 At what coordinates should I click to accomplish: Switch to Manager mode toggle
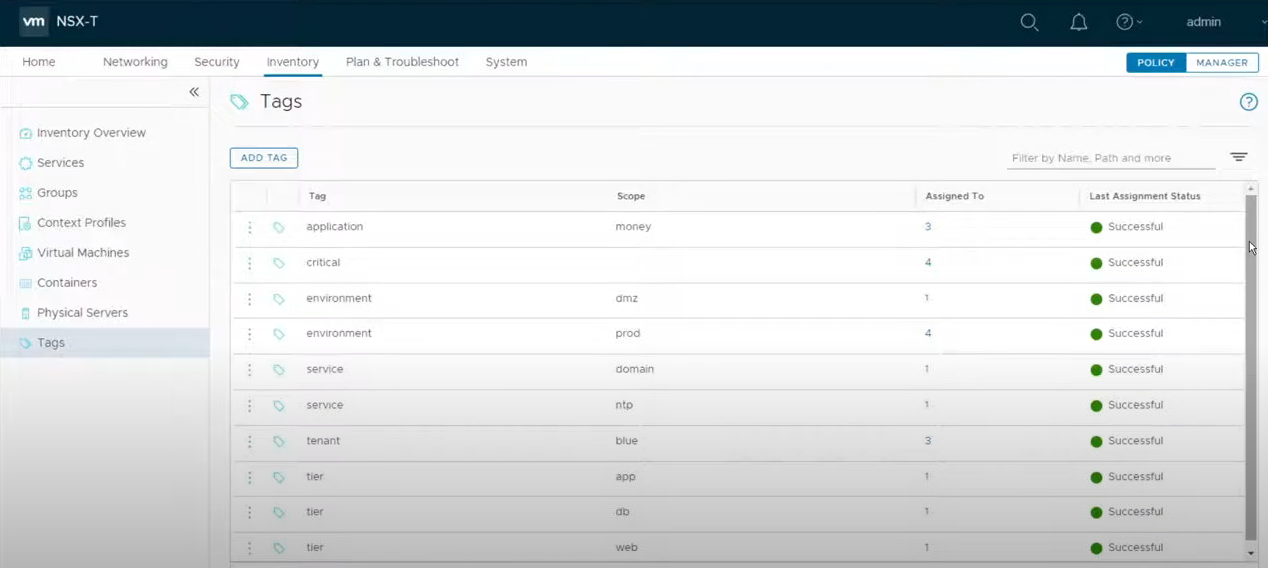1221,62
